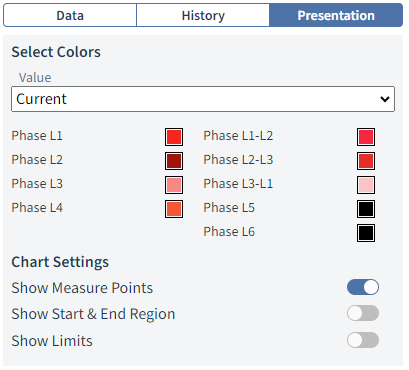Select the Presentation tab
The height and width of the screenshot is (370, 409).
tap(336, 15)
